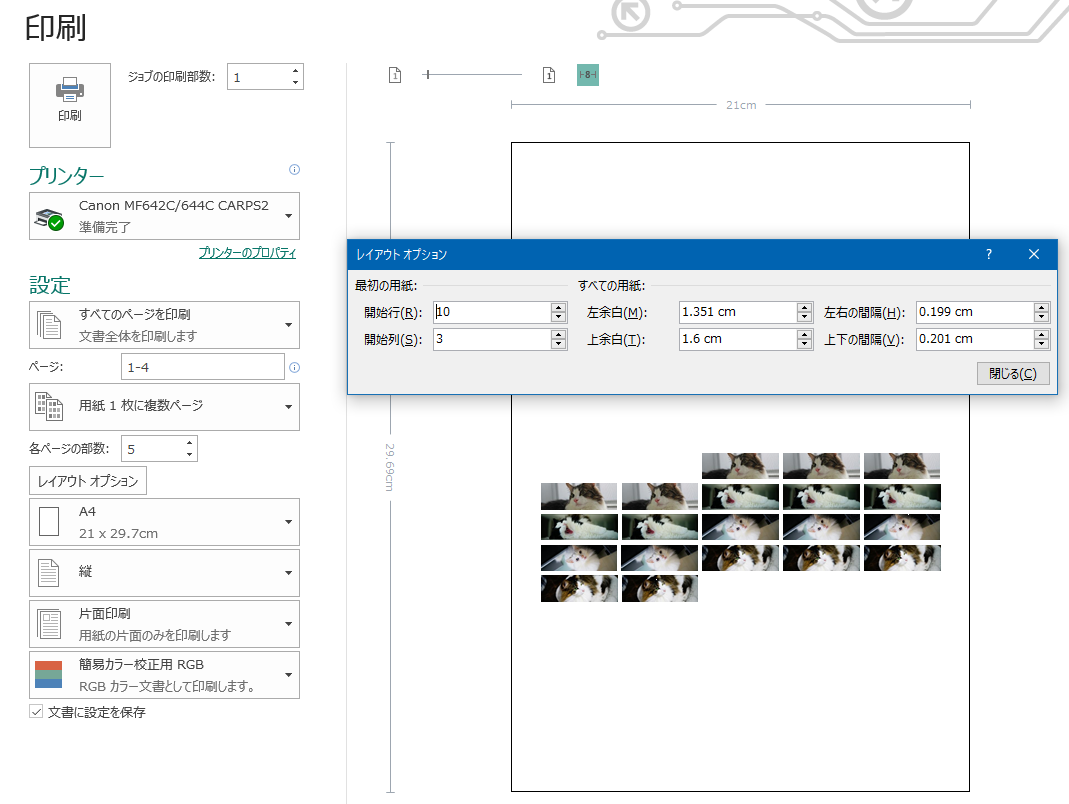The image size is (1069, 804).
Task: Open the 簡易カラー校正用 RGB color dropdown
Action: point(164,675)
